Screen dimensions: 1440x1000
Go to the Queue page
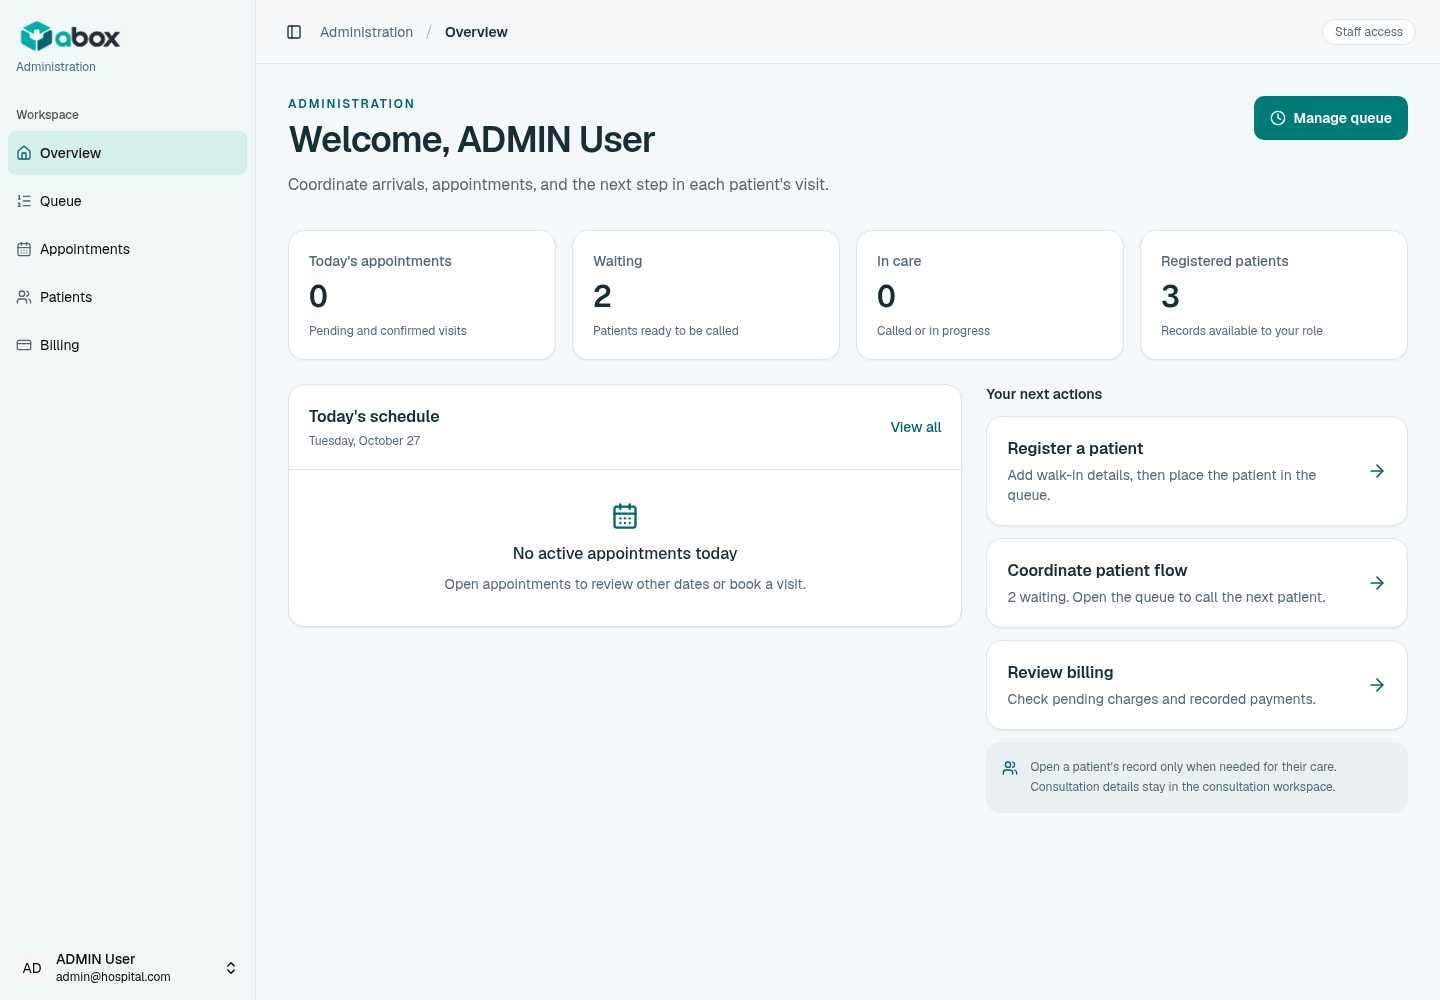(x=127, y=201)
